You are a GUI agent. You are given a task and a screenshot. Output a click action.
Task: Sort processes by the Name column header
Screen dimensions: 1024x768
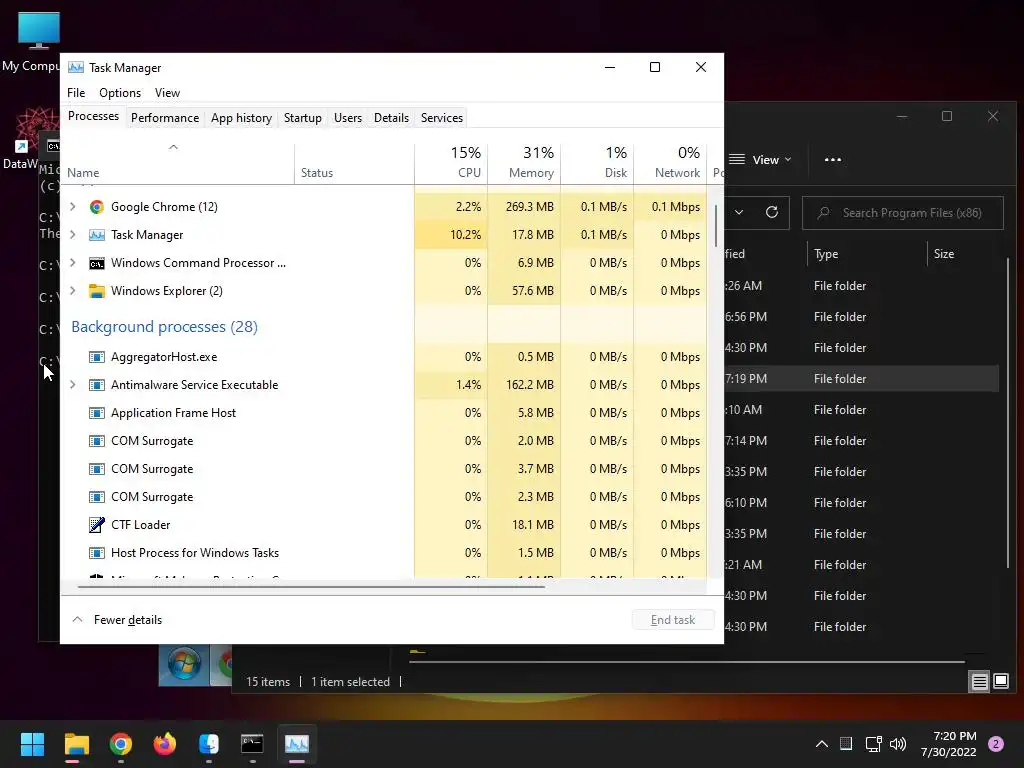177,165
